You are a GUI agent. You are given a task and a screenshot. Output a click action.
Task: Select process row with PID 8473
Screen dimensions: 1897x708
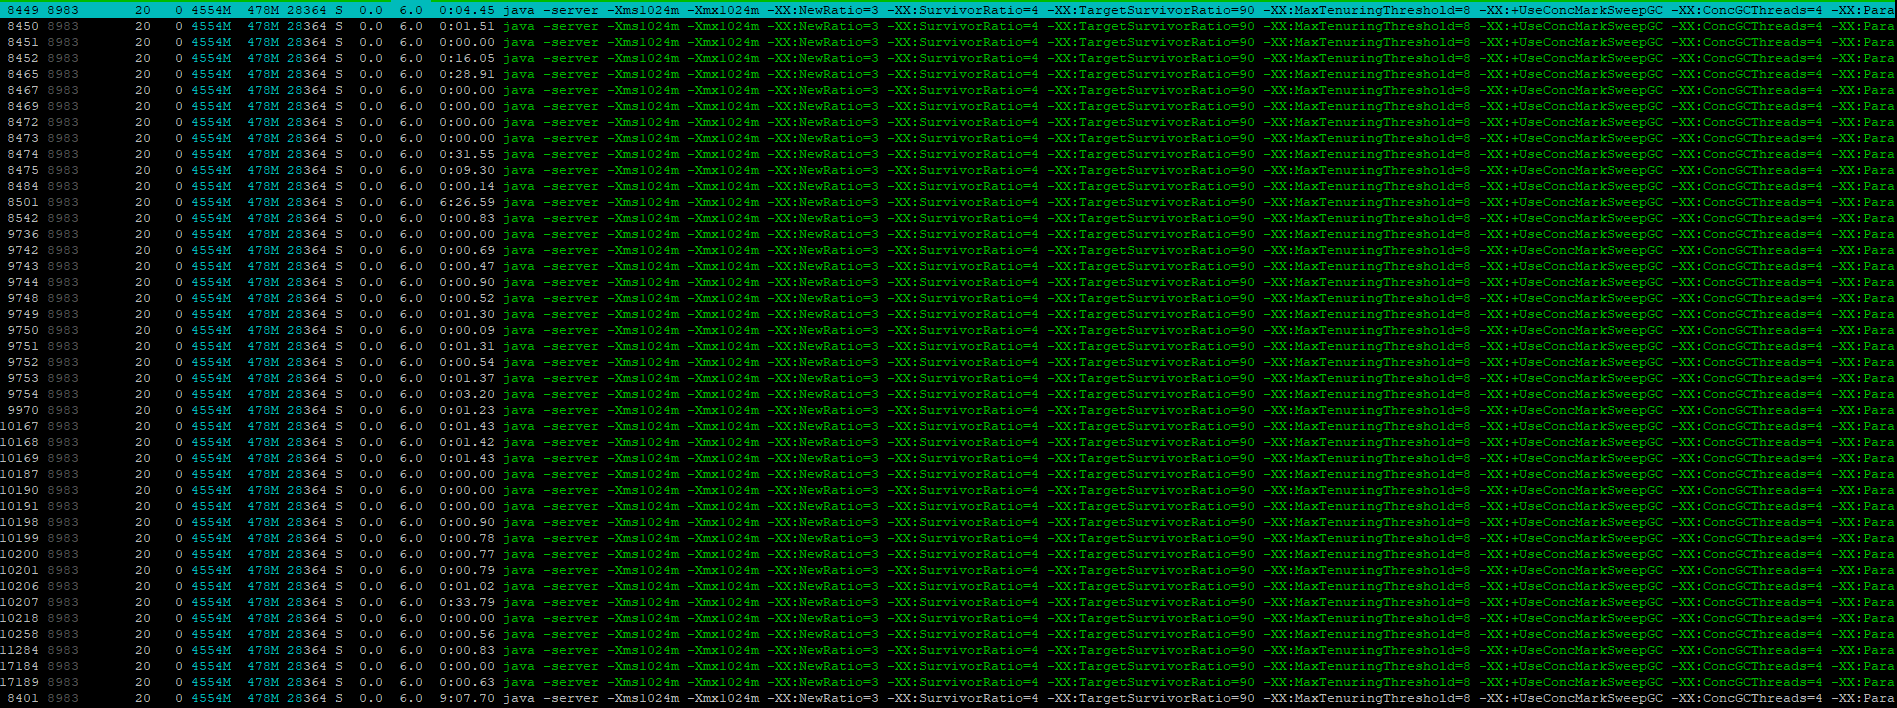pyautogui.click(x=948, y=138)
